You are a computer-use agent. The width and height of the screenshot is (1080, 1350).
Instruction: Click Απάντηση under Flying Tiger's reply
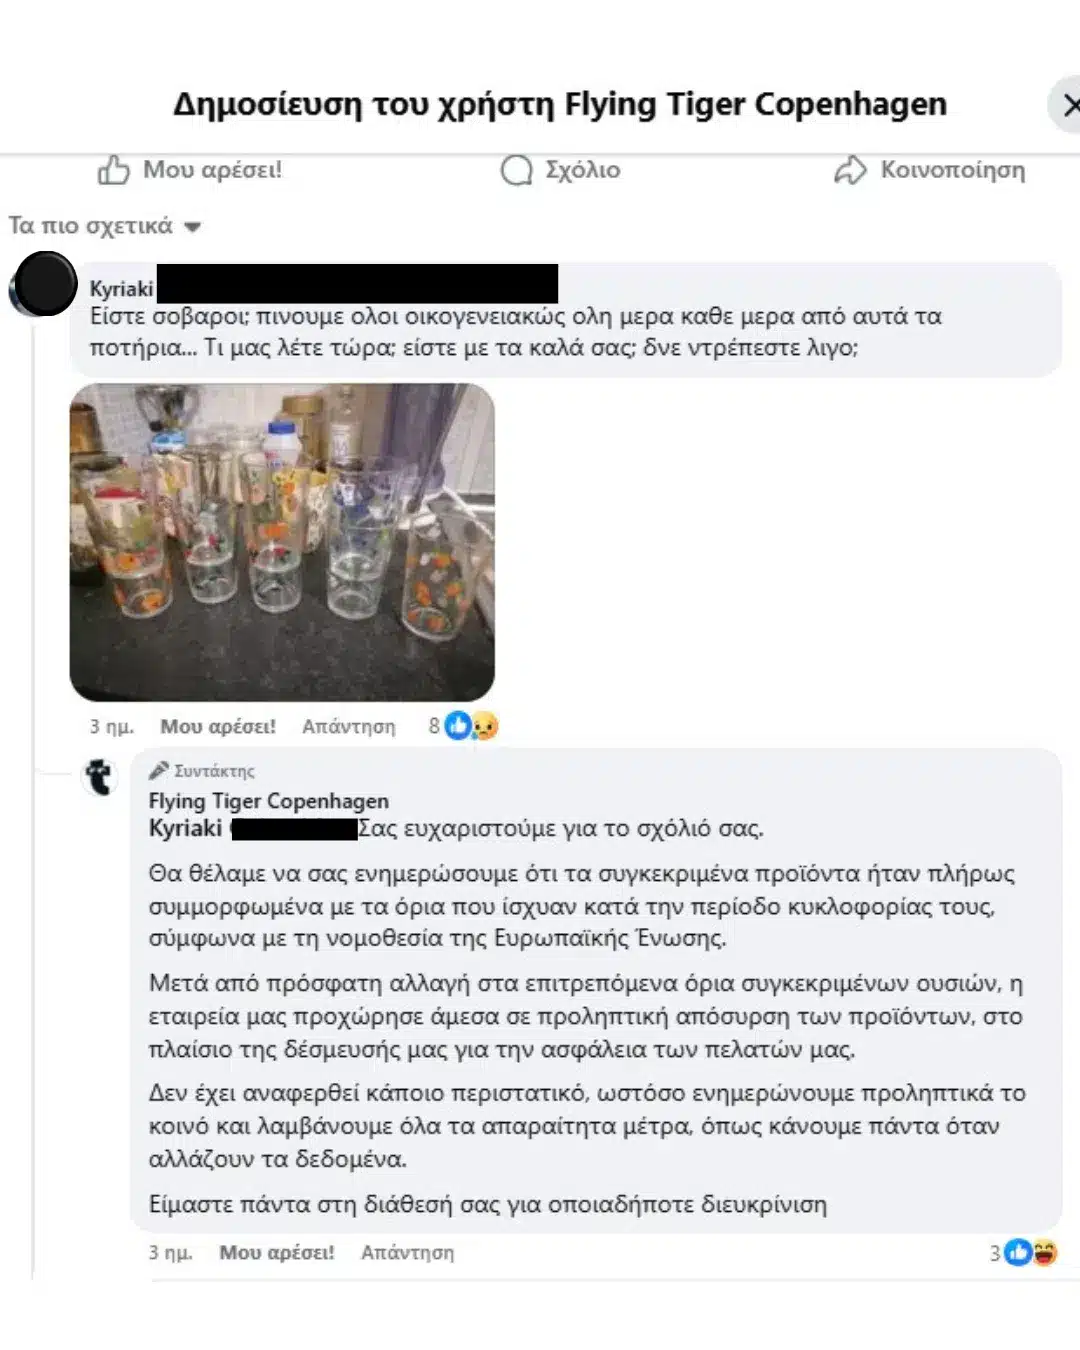coord(408,1253)
